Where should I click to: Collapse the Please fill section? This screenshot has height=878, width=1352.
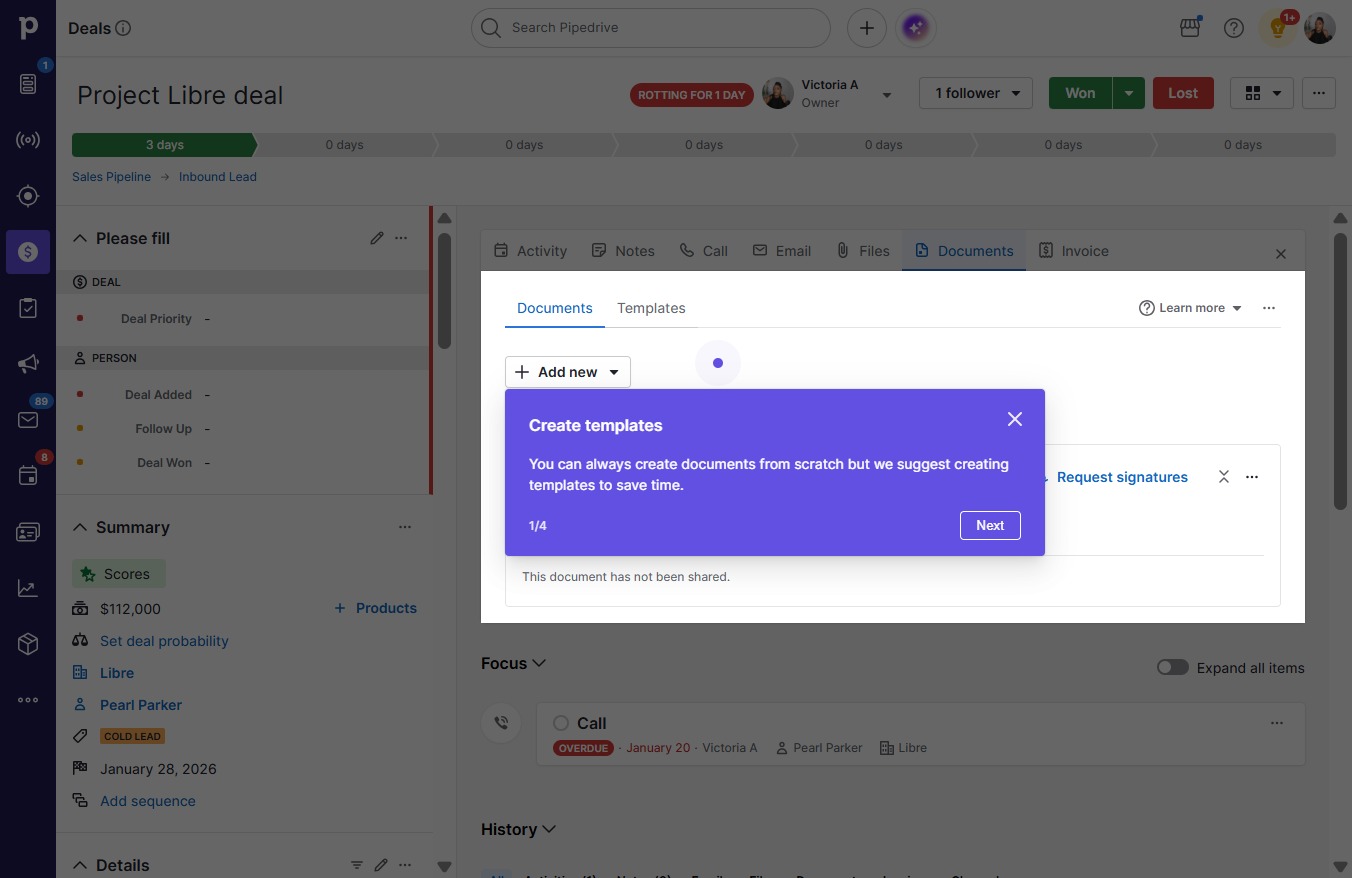(x=80, y=238)
